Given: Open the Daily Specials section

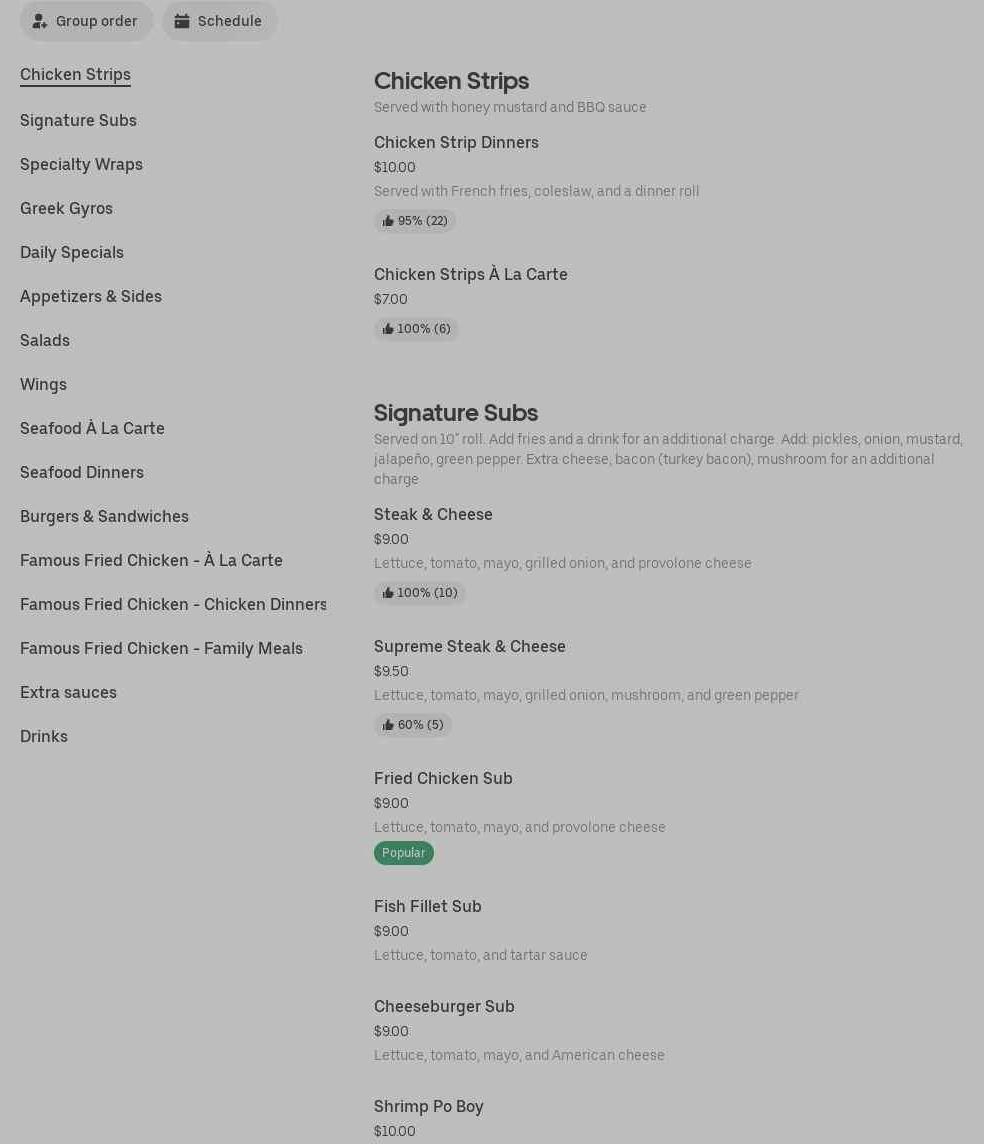Looking at the screenshot, I should click(x=72, y=252).
